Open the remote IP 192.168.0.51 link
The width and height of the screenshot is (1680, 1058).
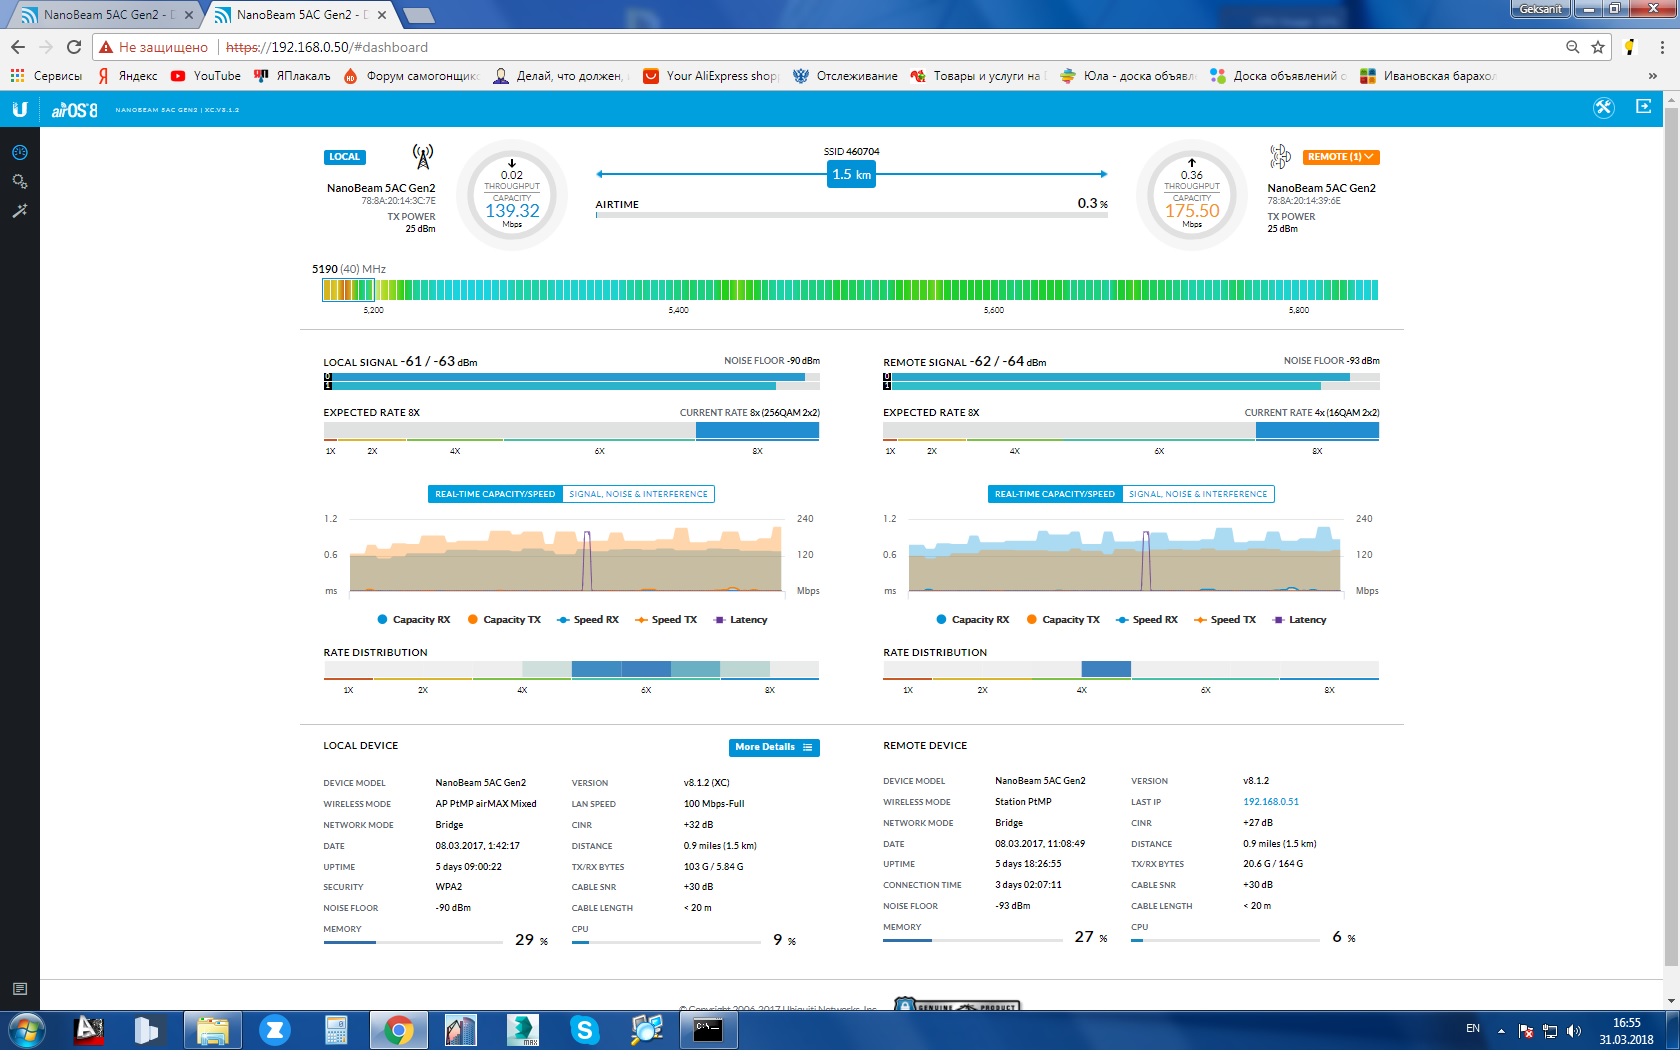point(1271,802)
